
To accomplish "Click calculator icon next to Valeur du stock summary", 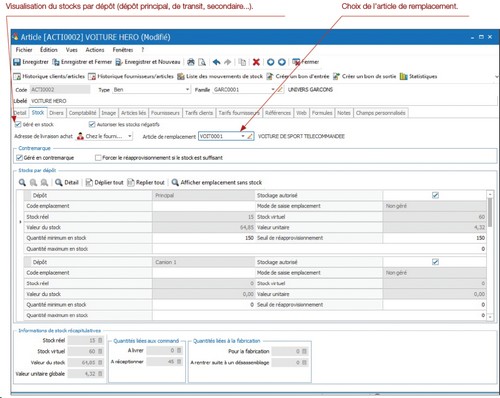I will pyautogui.click(x=100, y=362).
